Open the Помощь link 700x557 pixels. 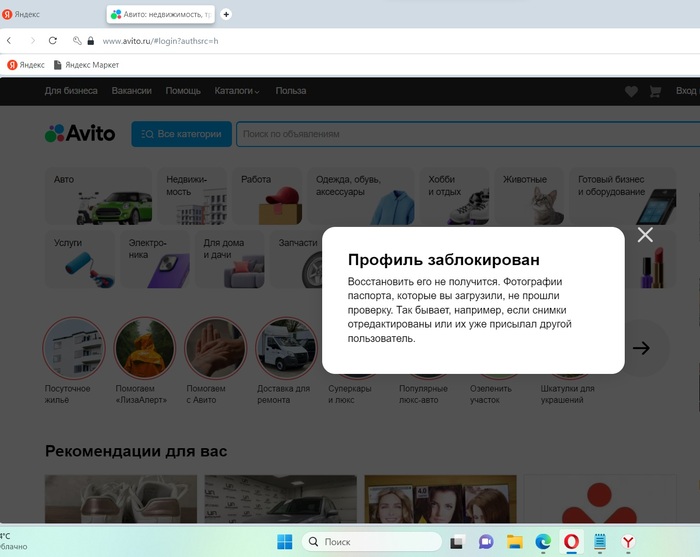(x=183, y=91)
